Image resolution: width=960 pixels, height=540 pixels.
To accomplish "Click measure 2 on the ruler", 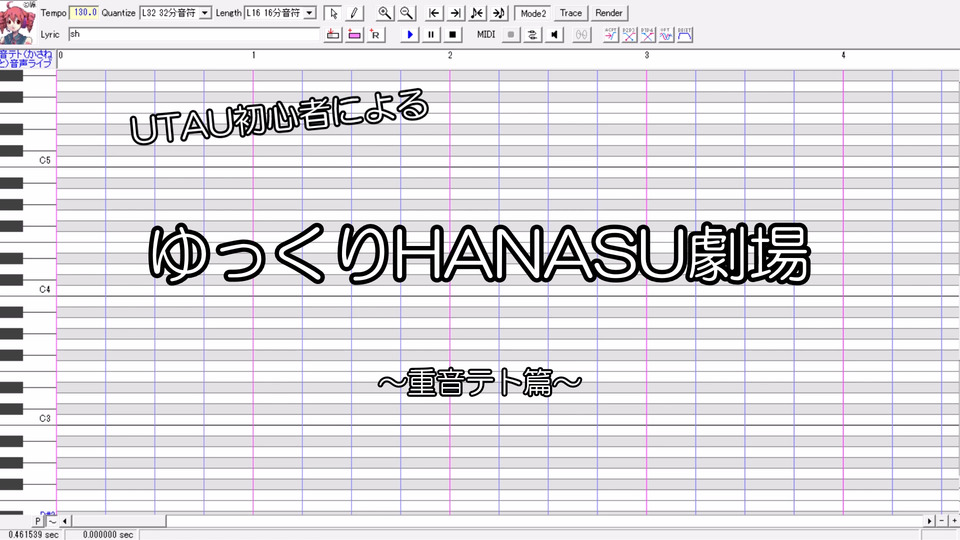I will click(450, 55).
